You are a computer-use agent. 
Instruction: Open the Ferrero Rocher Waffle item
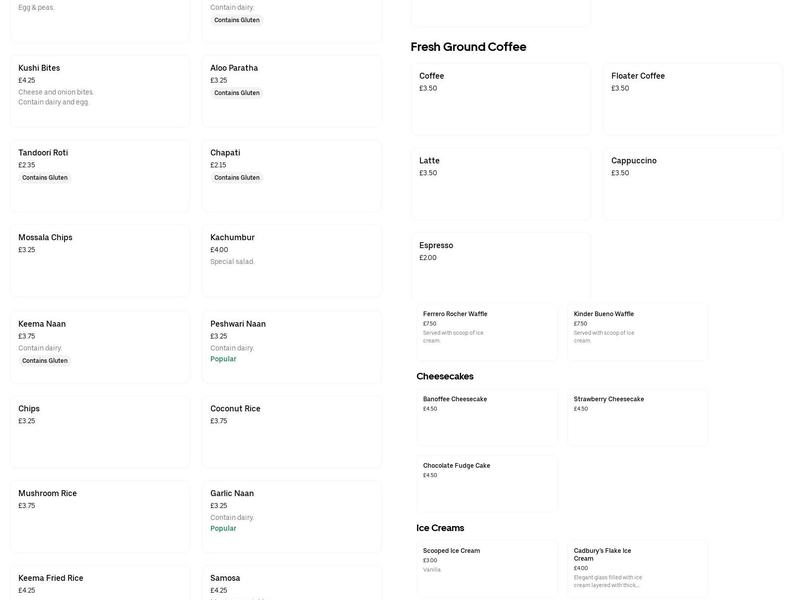click(x=487, y=331)
